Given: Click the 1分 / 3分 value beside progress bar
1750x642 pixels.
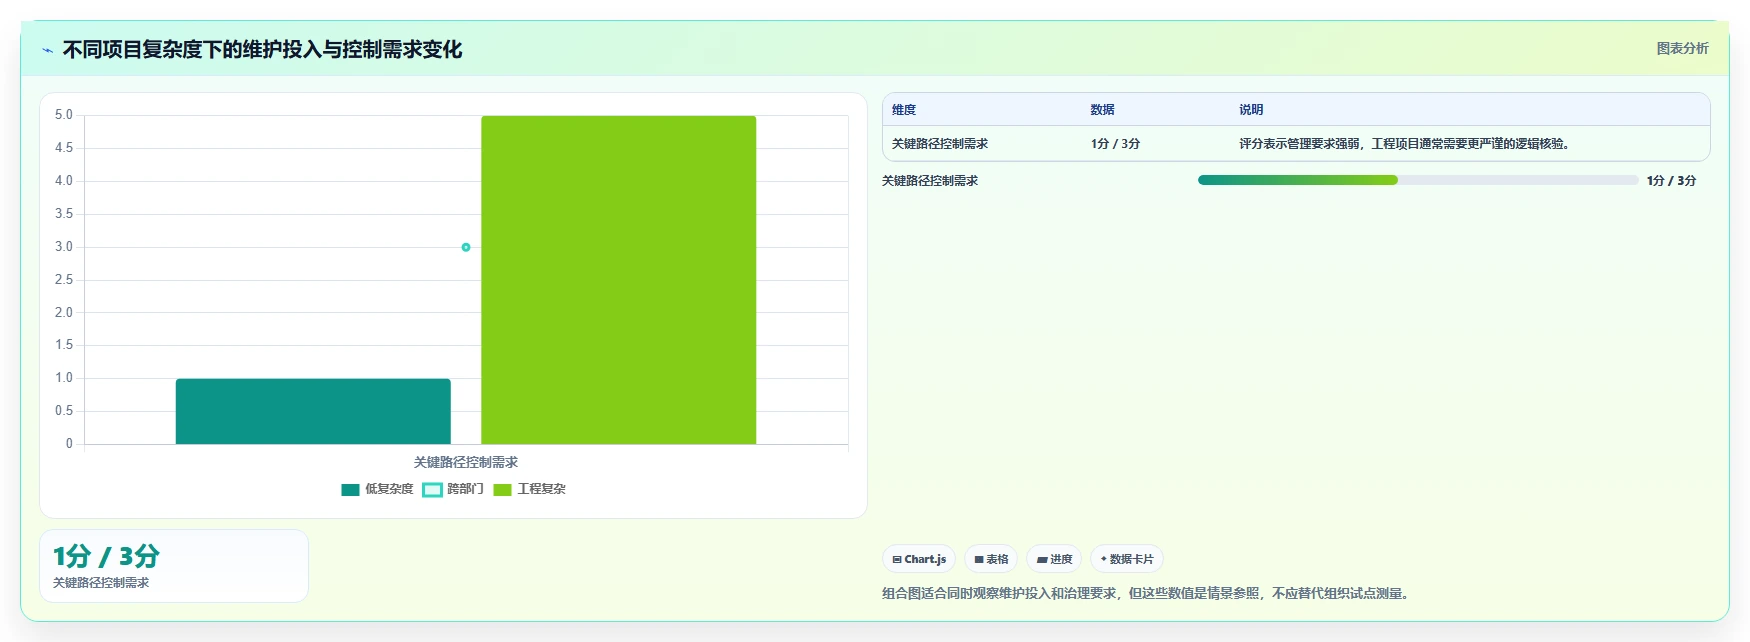Looking at the screenshot, I should click(1672, 181).
